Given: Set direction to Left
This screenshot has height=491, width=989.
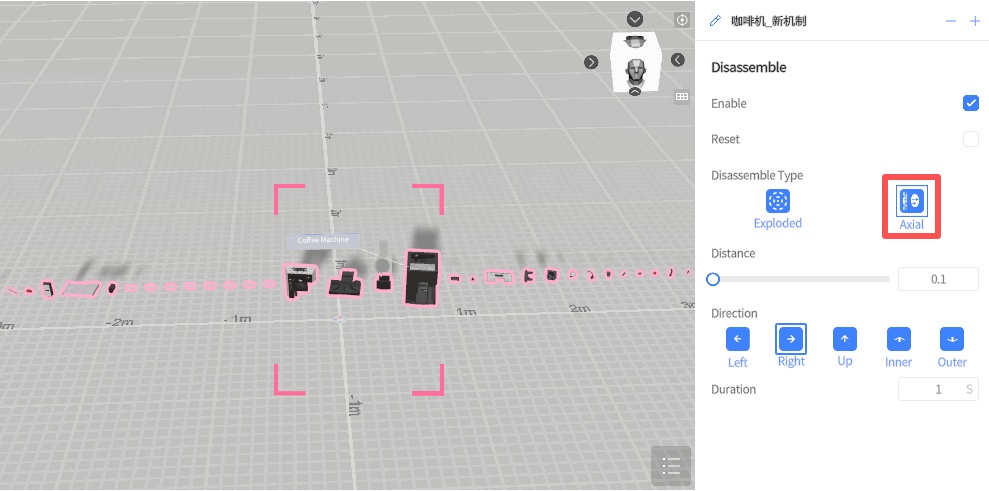Looking at the screenshot, I should coord(738,338).
